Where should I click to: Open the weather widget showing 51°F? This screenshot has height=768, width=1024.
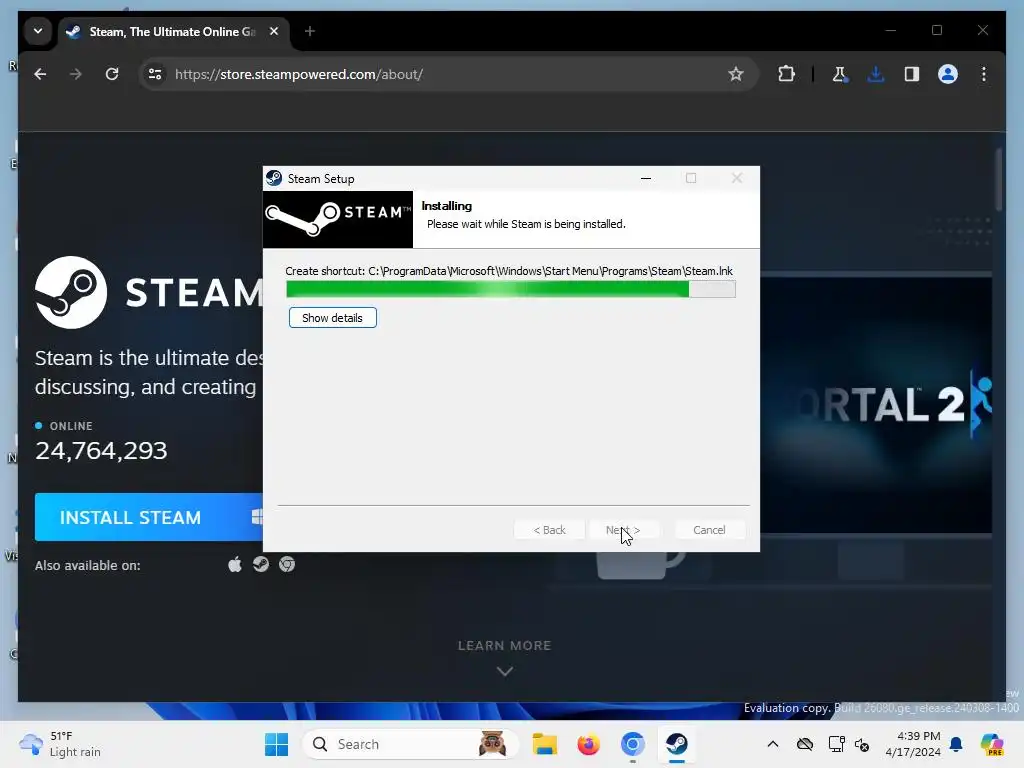pos(60,744)
